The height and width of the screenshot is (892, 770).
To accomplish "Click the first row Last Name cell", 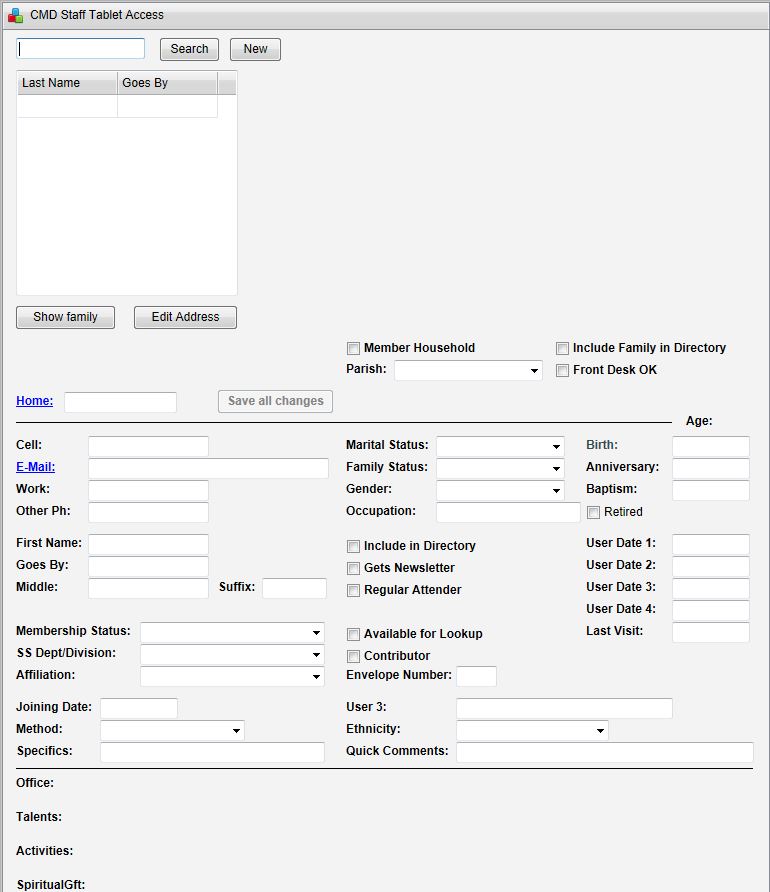I will [67, 106].
